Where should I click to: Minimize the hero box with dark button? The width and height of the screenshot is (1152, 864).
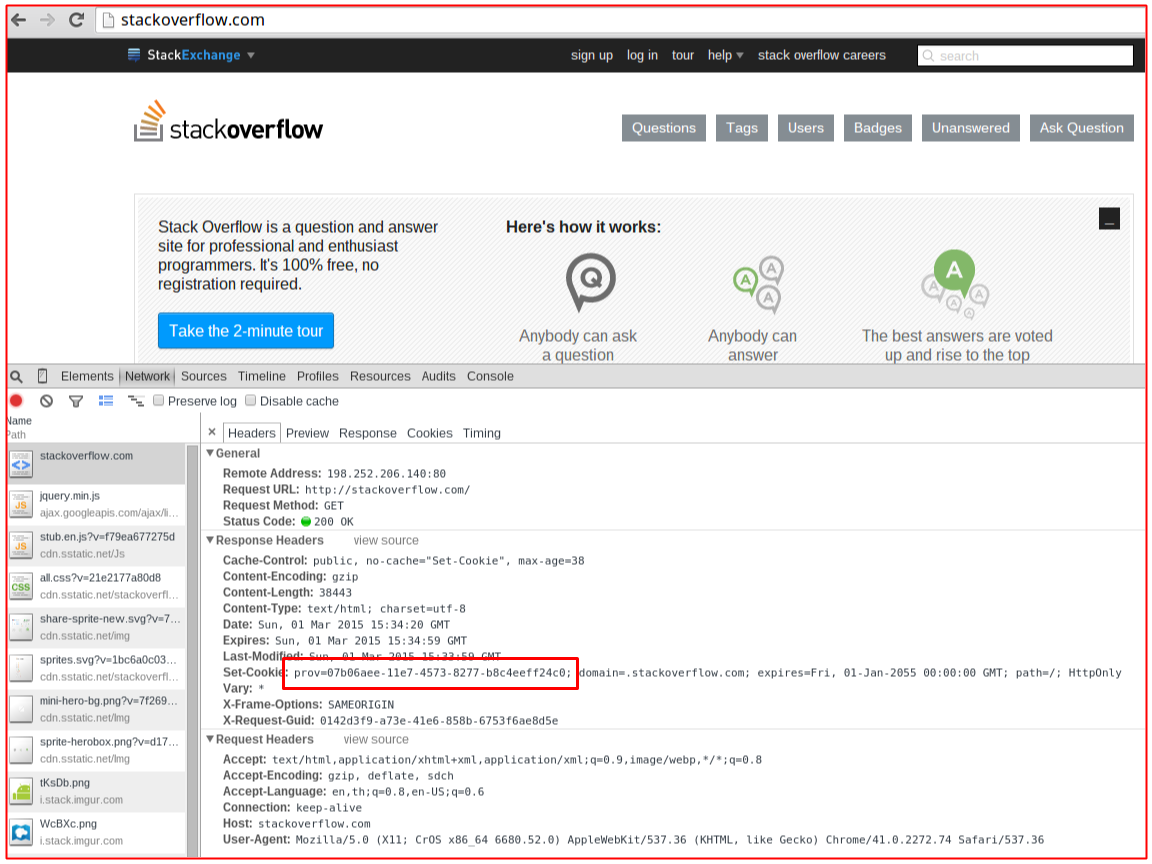click(x=1109, y=218)
